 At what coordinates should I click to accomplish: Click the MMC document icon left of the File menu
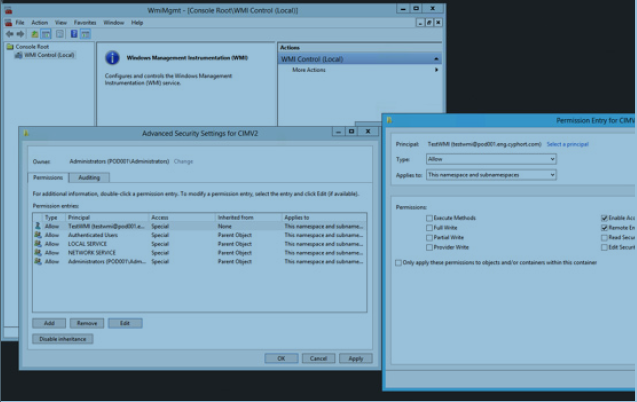8,22
